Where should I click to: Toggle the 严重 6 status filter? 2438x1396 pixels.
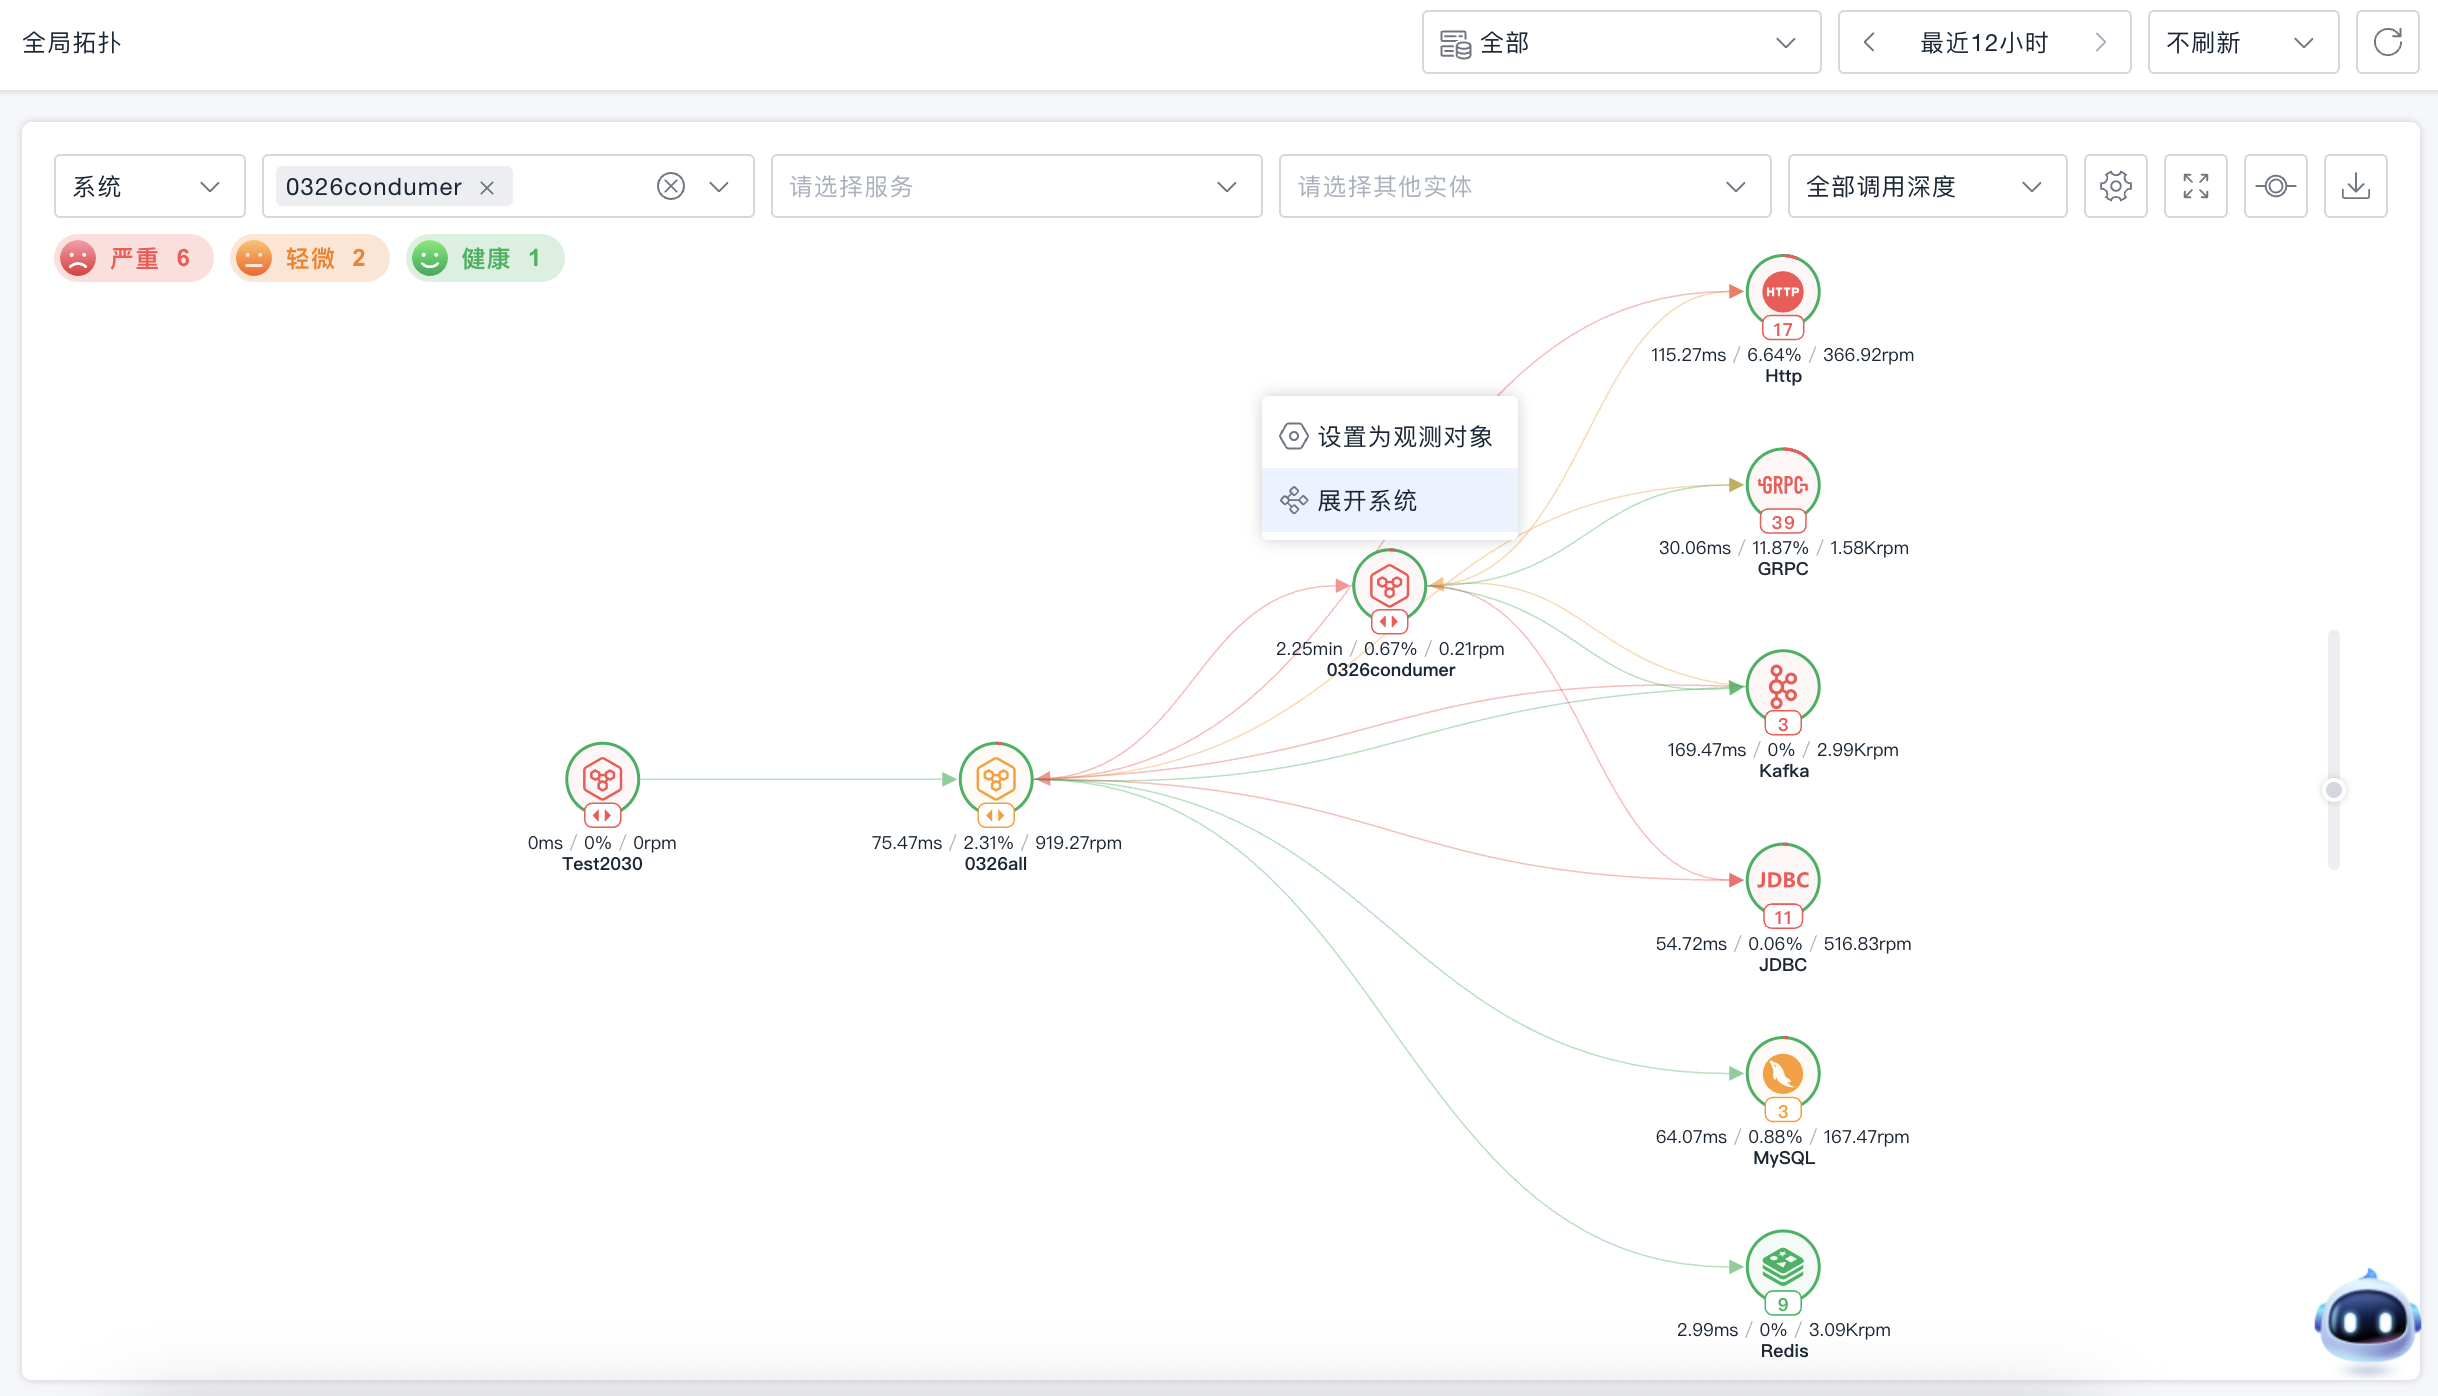[x=134, y=258]
